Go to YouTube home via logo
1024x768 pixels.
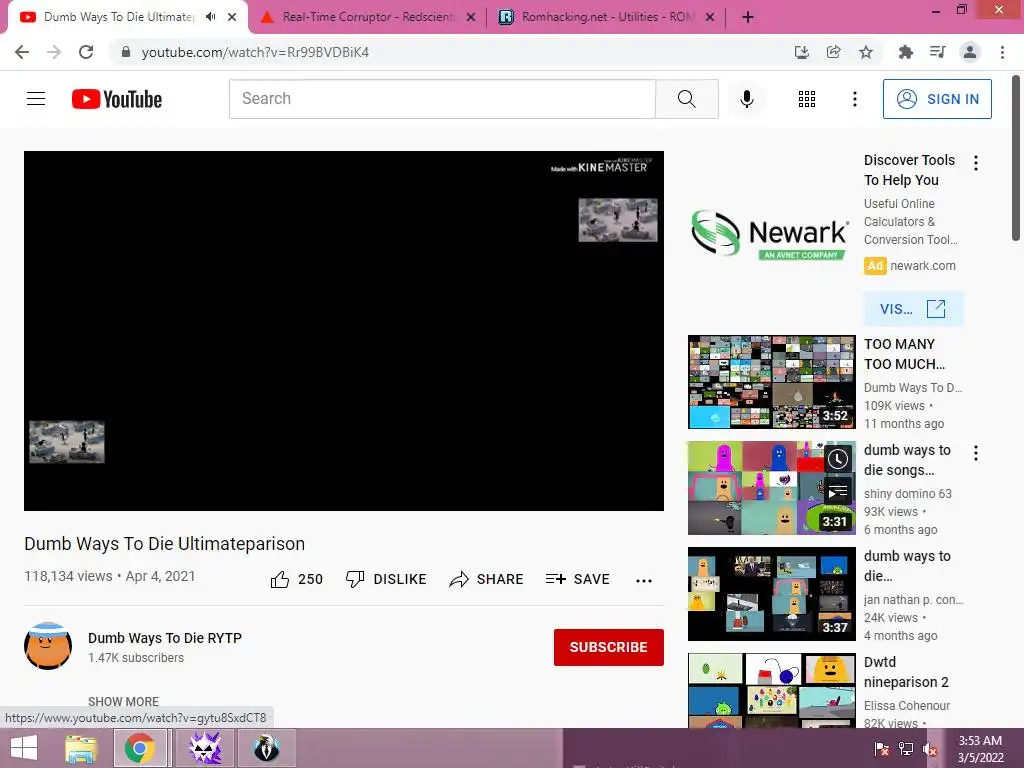117,99
